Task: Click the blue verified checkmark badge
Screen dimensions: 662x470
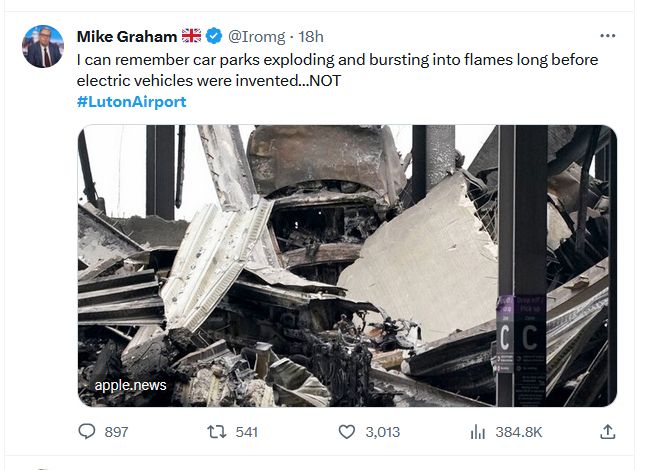Action: coord(214,37)
